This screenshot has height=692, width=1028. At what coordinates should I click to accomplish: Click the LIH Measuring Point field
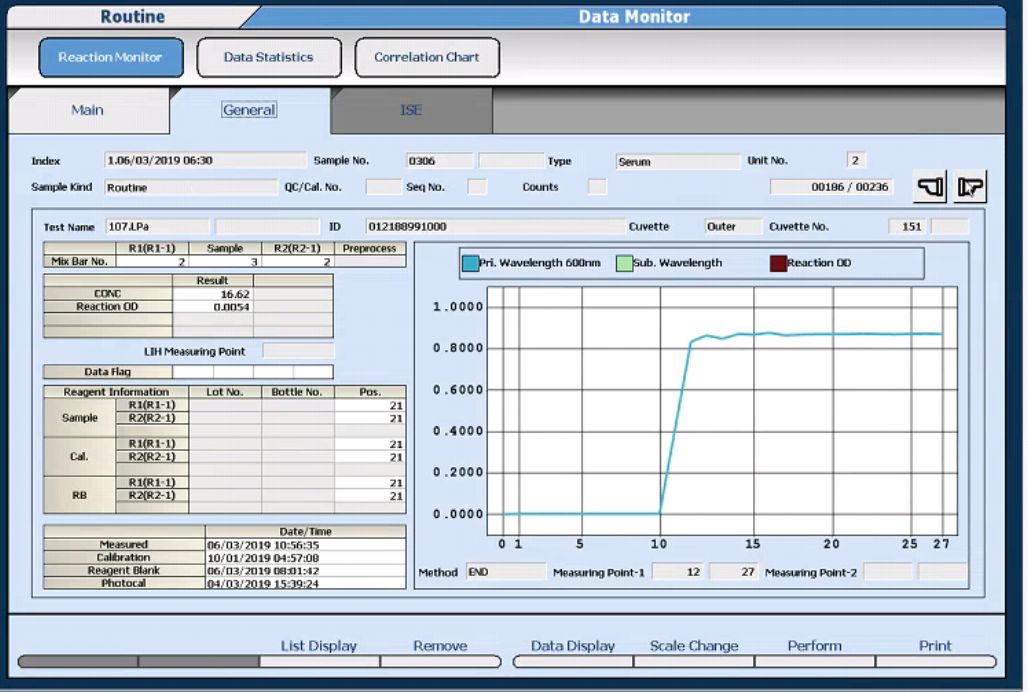click(x=298, y=351)
